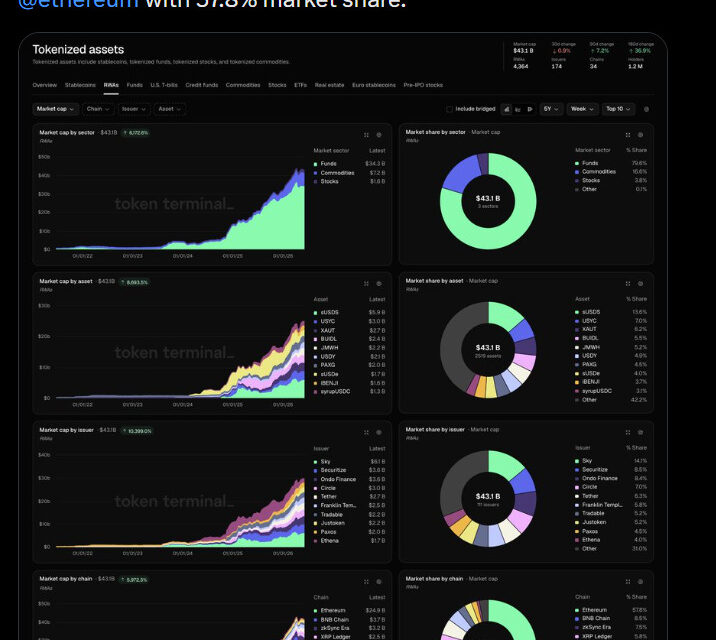Switch to the Pre-IPO stocks tab
Screen dimensions: 716x640
pyautogui.click(x=423, y=85)
